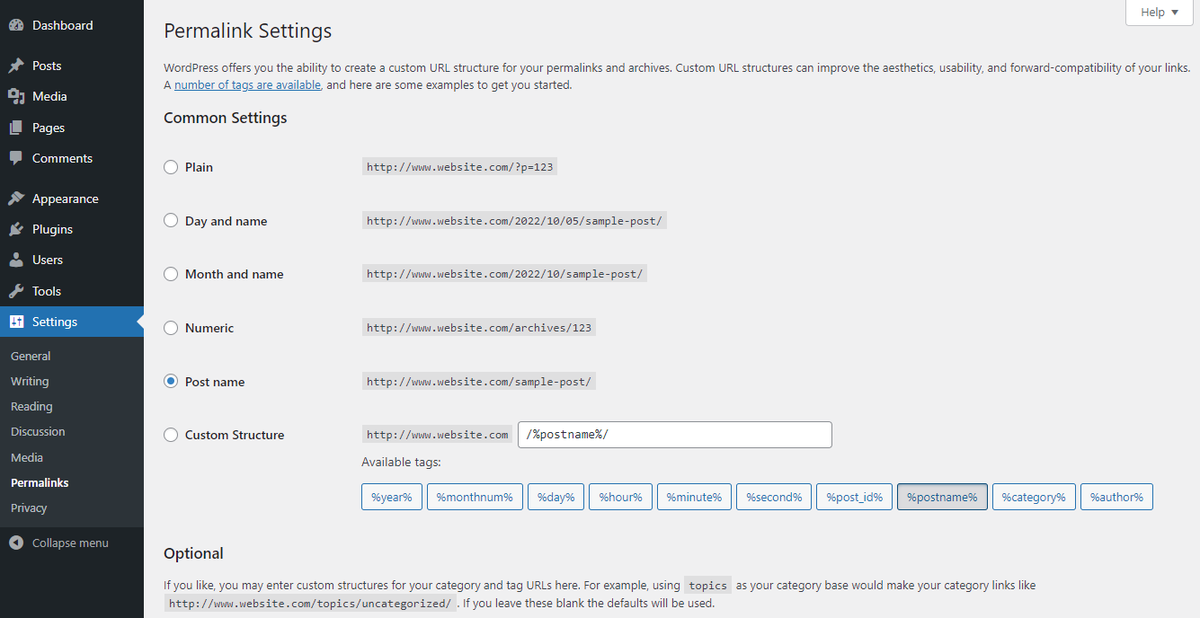Click the Pages icon in sidebar
Screen dimensions: 1200x618
[16, 128]
